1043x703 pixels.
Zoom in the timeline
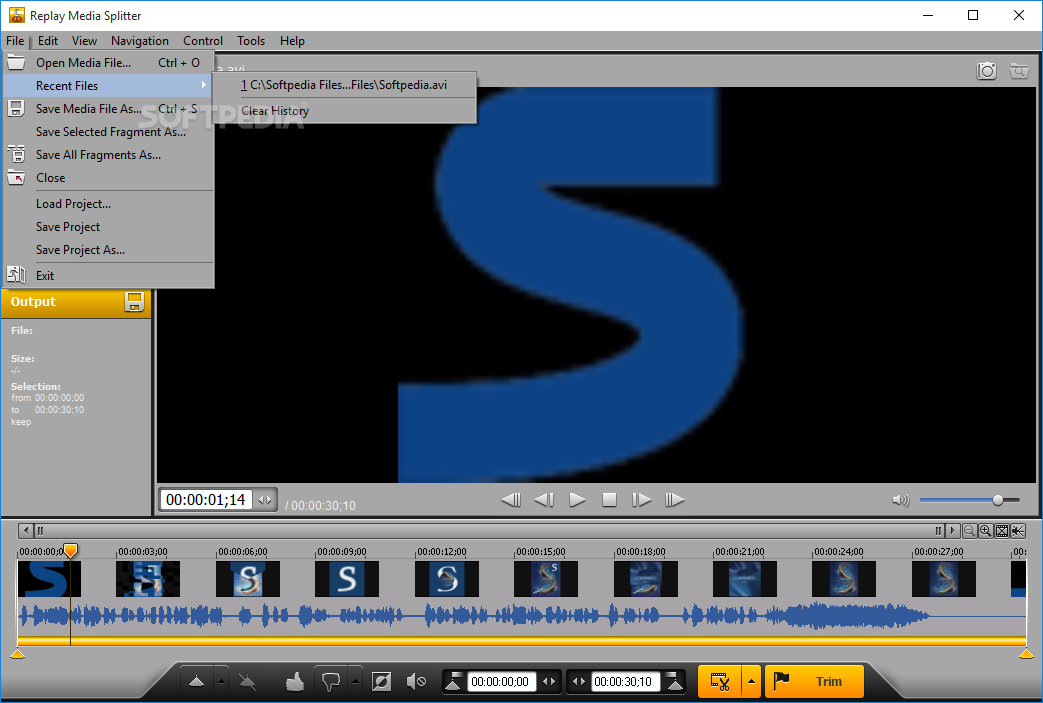985,531
